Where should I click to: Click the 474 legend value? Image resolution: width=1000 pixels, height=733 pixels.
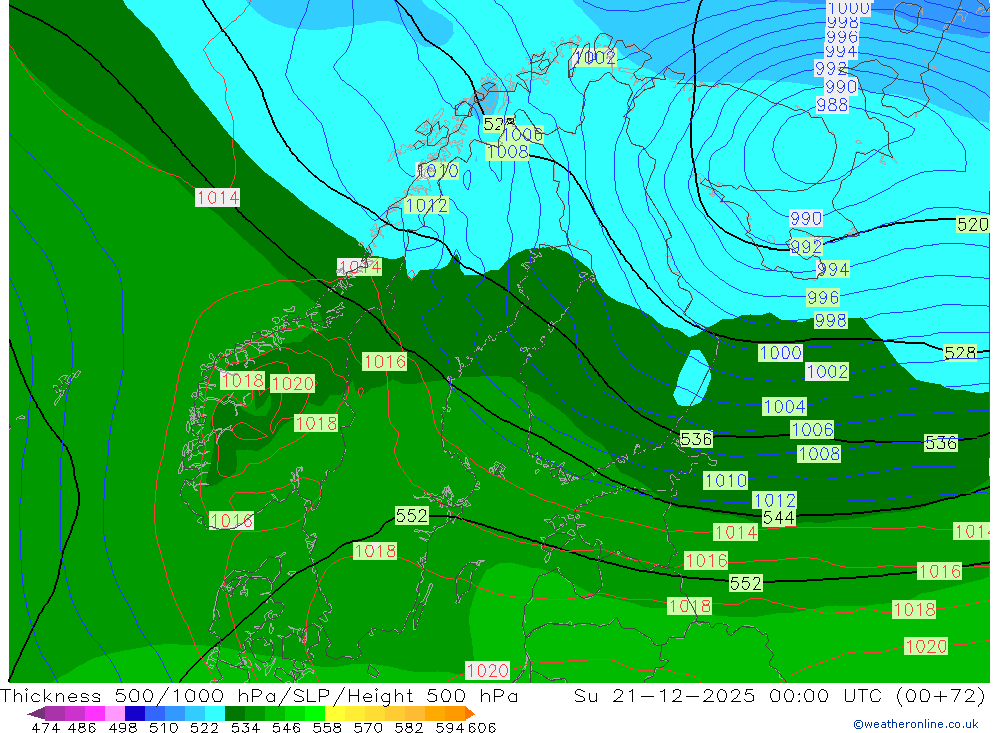click(x=46, y=728)
